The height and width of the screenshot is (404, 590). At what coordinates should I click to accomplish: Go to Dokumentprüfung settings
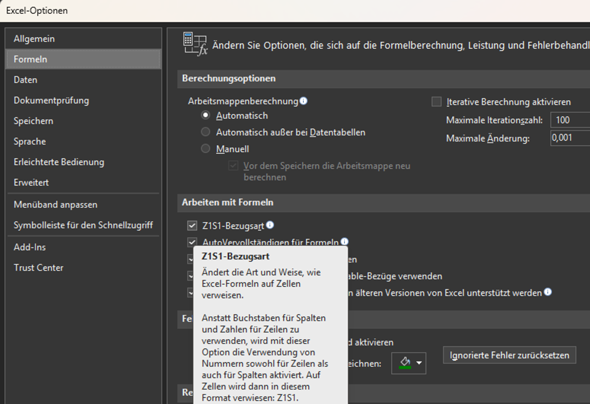(x=84, y=100)
